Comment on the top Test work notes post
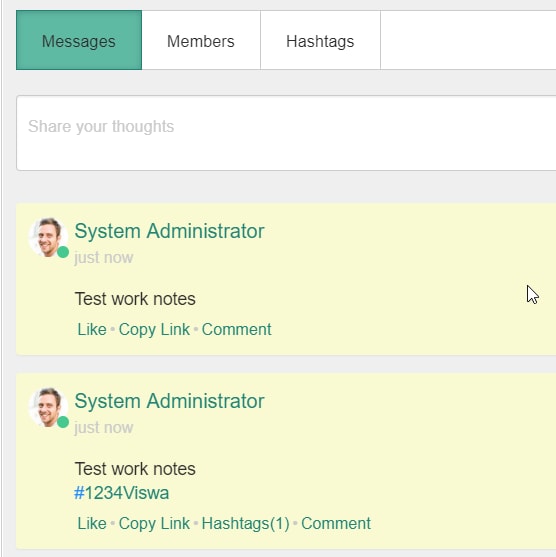 (237, 329)
